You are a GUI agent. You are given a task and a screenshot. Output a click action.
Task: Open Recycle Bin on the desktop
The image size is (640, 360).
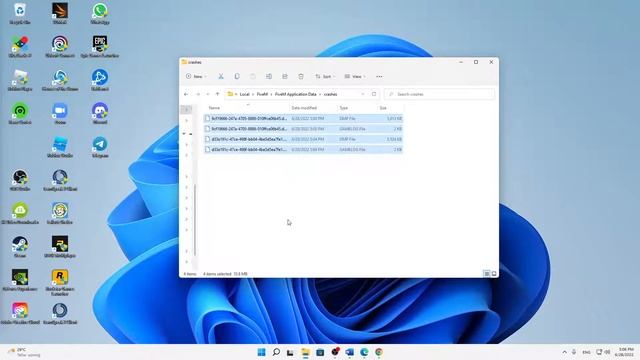tap(20, 13)
